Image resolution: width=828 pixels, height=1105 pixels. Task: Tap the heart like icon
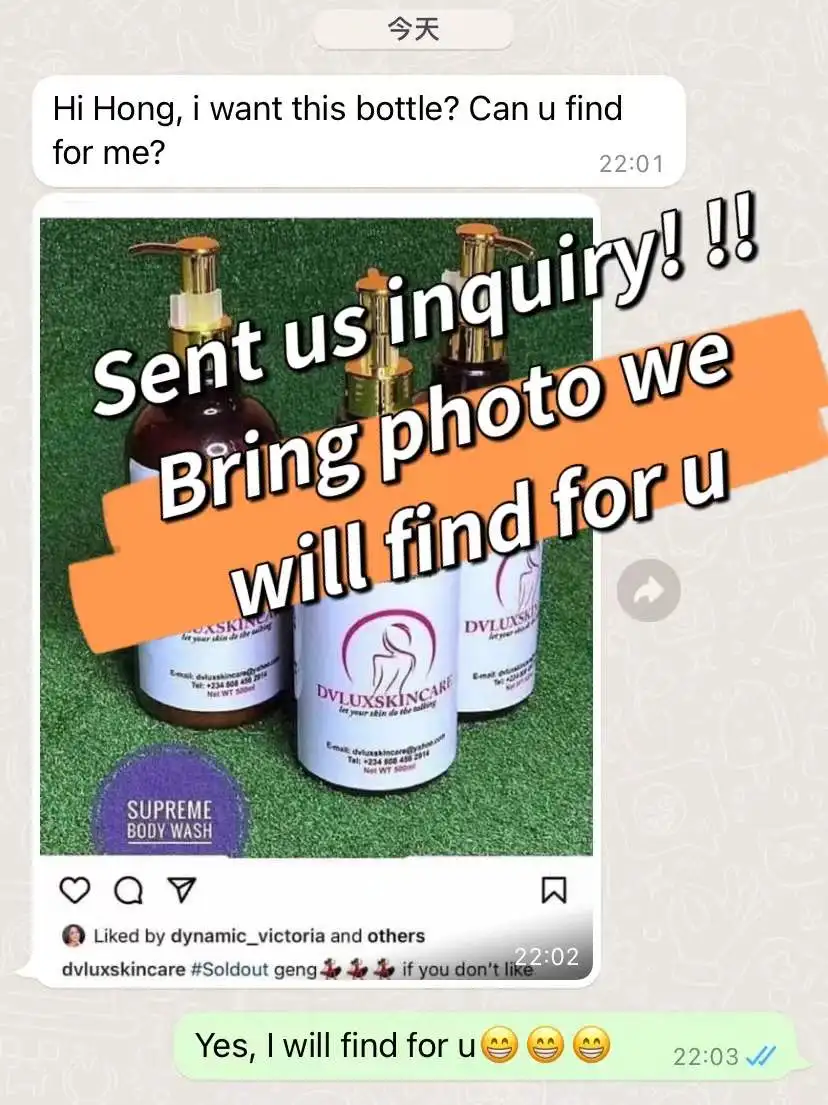(75, 890)
